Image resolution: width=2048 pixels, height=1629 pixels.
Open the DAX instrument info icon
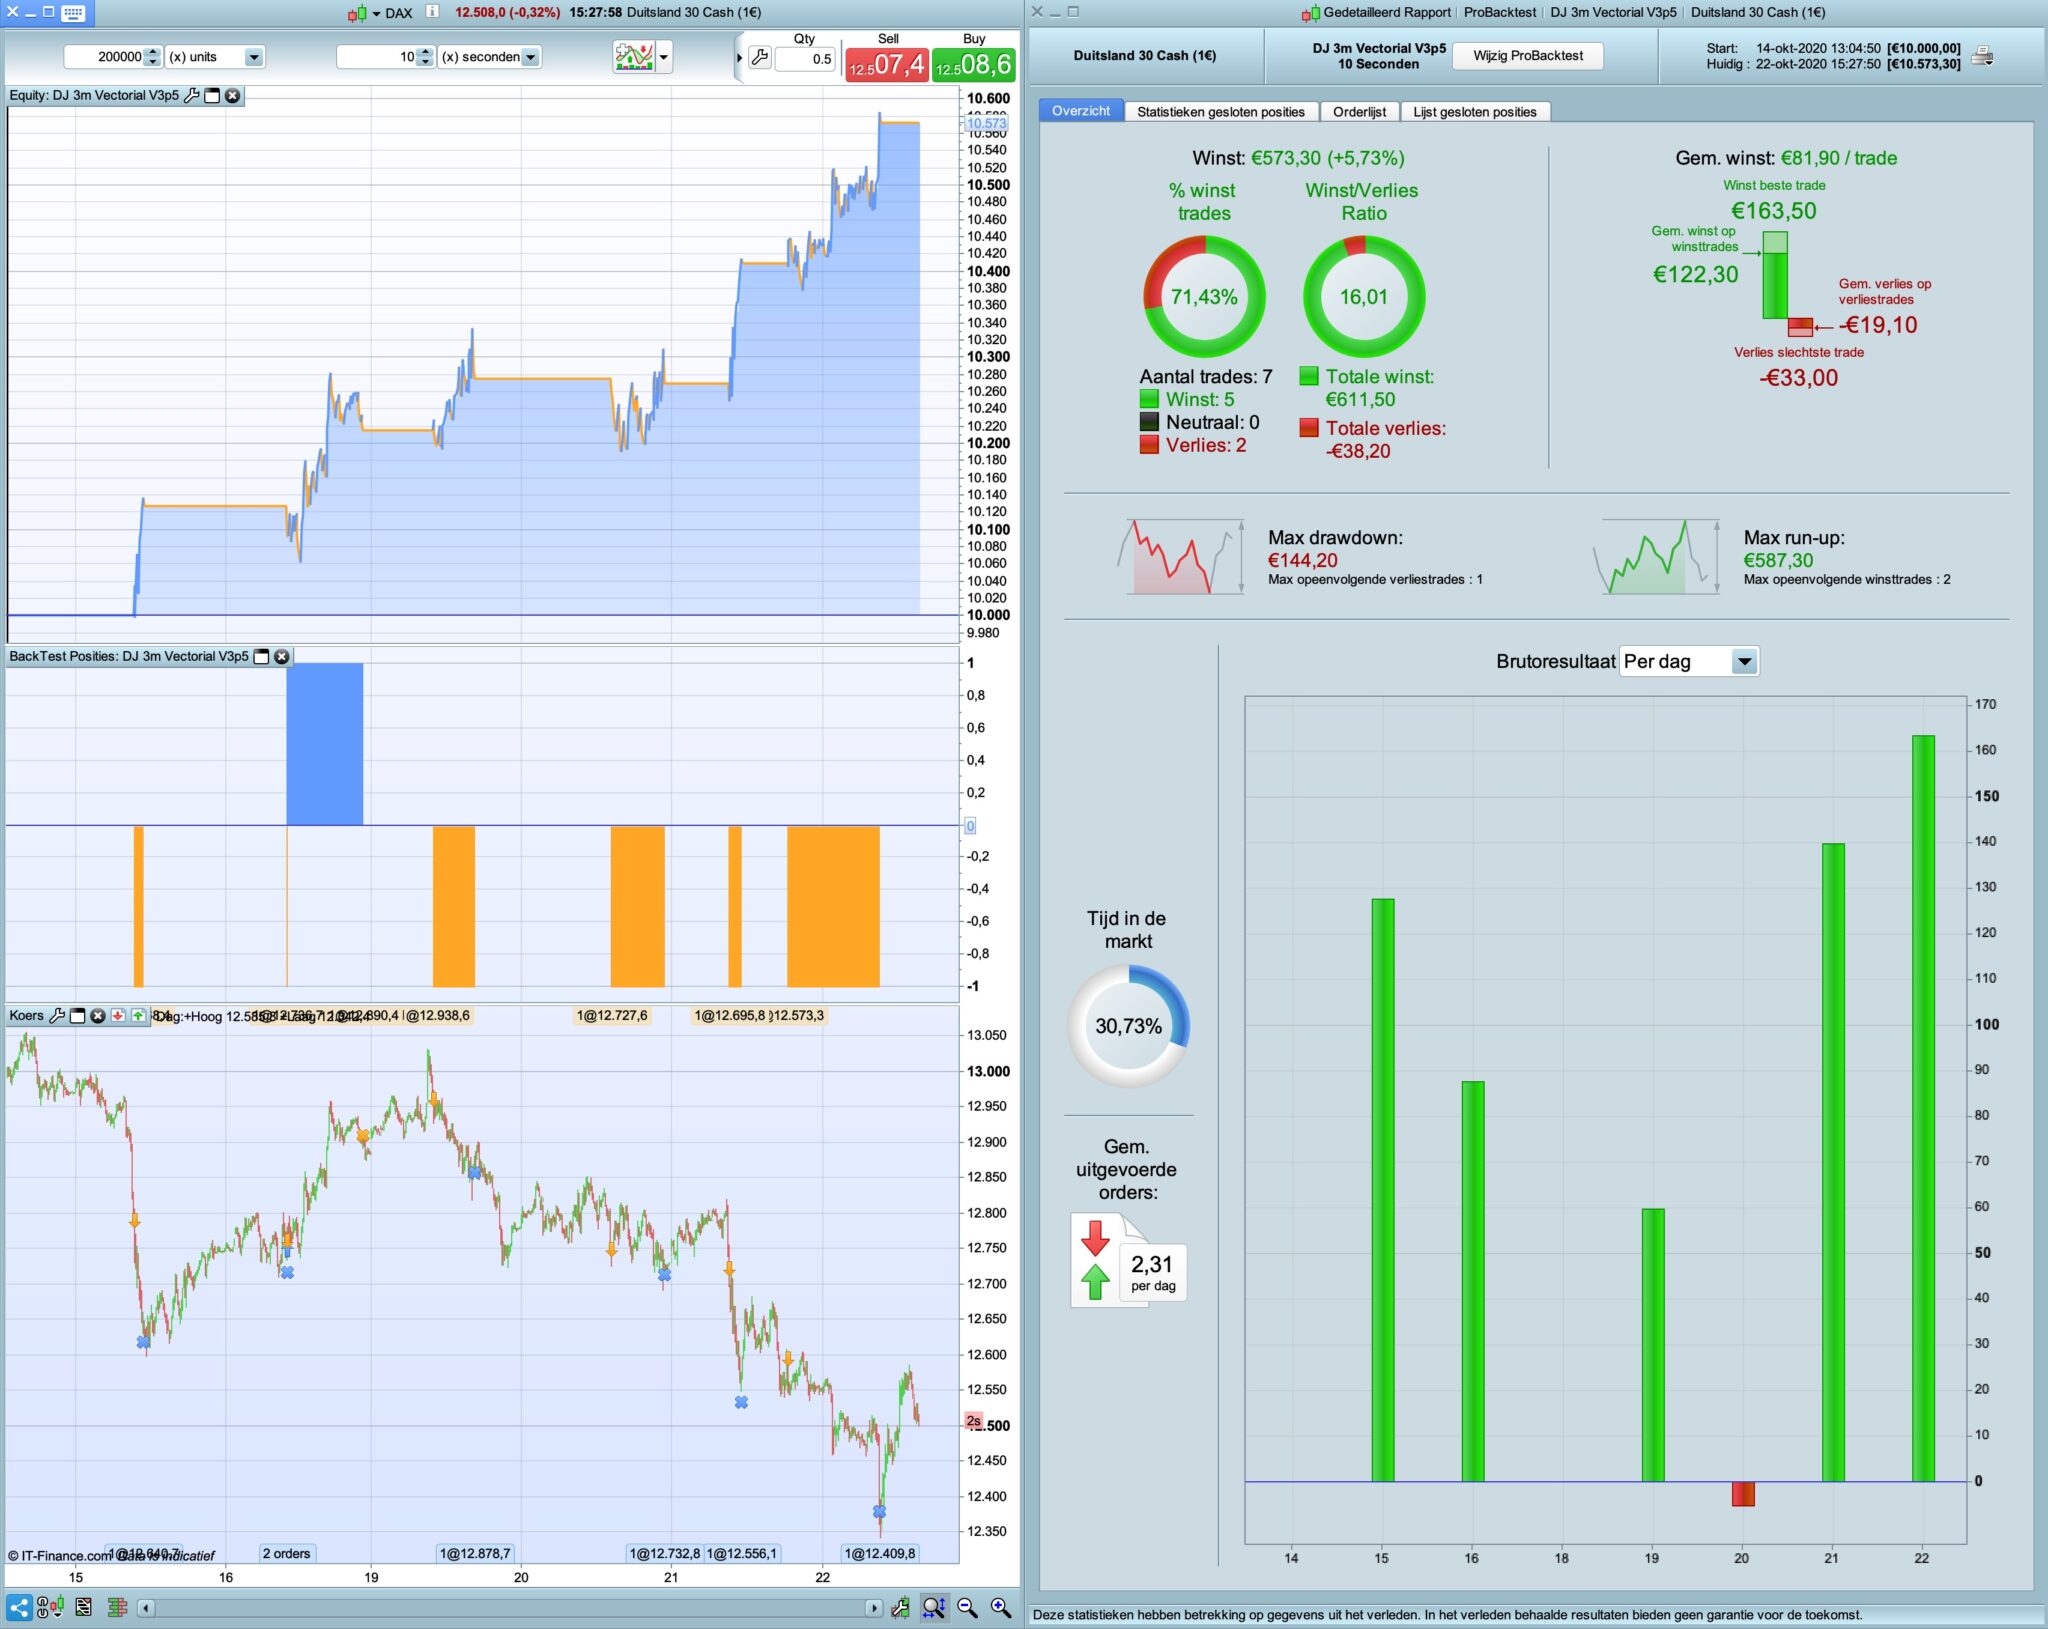point(432,12)
